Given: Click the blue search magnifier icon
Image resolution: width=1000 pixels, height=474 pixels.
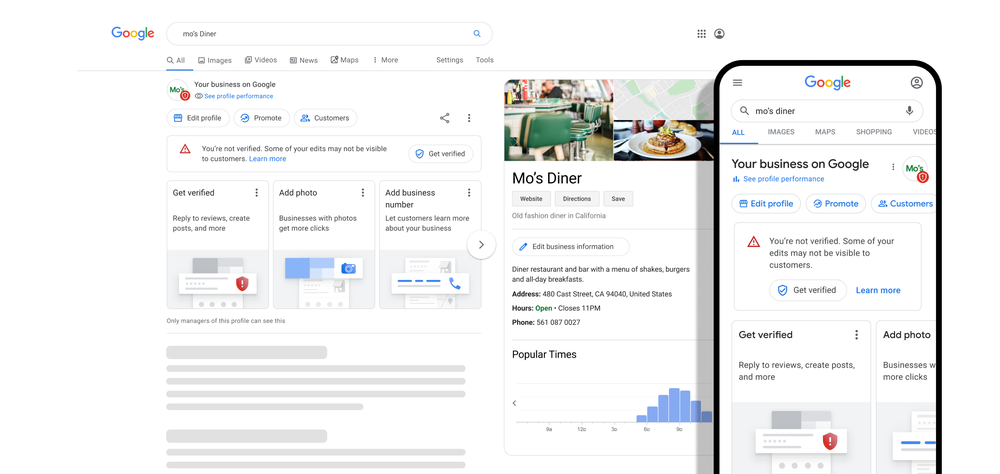Looking at the screenshot, I should tap(477, 34).
